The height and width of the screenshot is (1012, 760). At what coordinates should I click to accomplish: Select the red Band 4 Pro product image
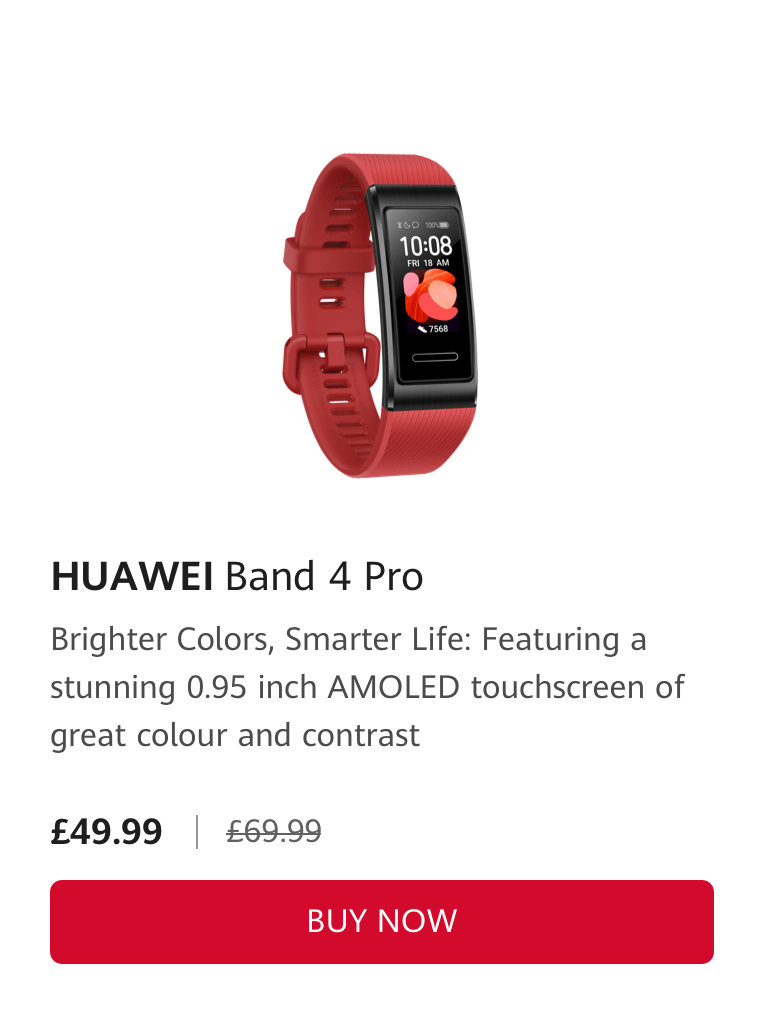pos(381,315)
